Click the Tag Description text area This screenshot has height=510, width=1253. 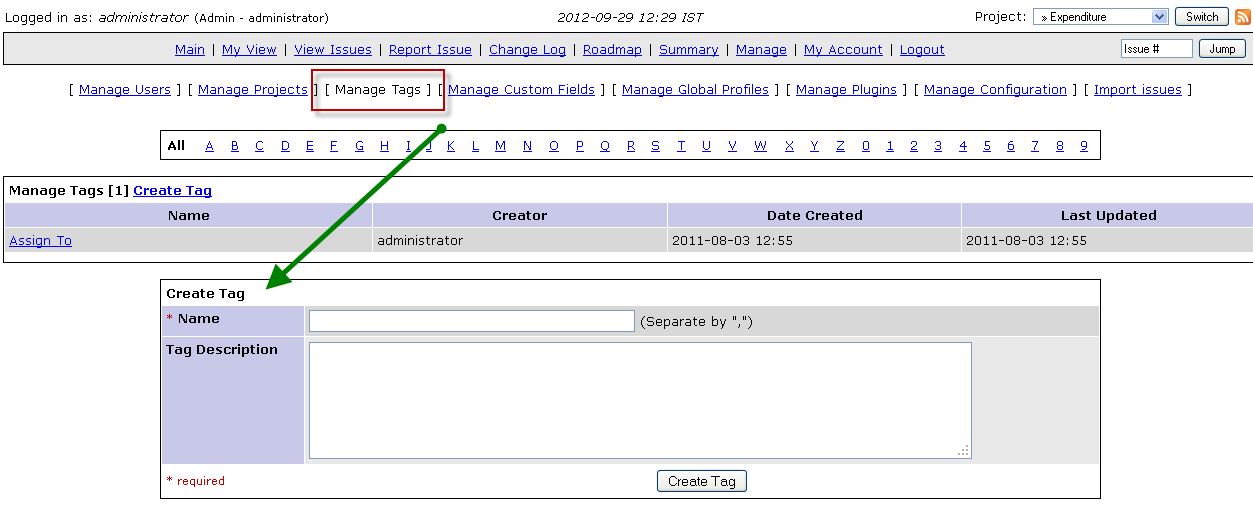click(640, 401)
